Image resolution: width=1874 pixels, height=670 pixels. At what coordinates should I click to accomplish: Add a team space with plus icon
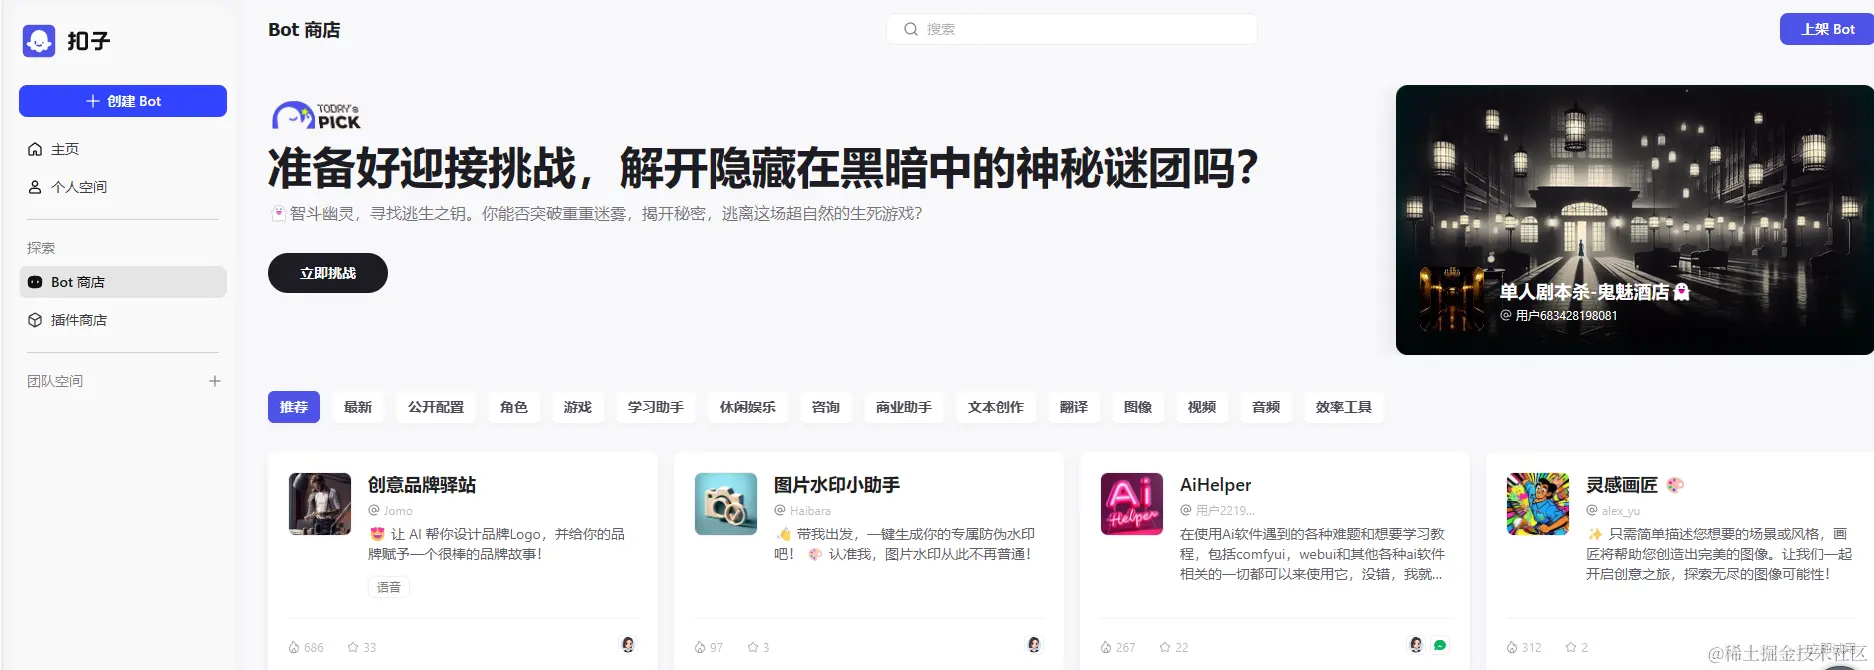[x=214, y=381]
